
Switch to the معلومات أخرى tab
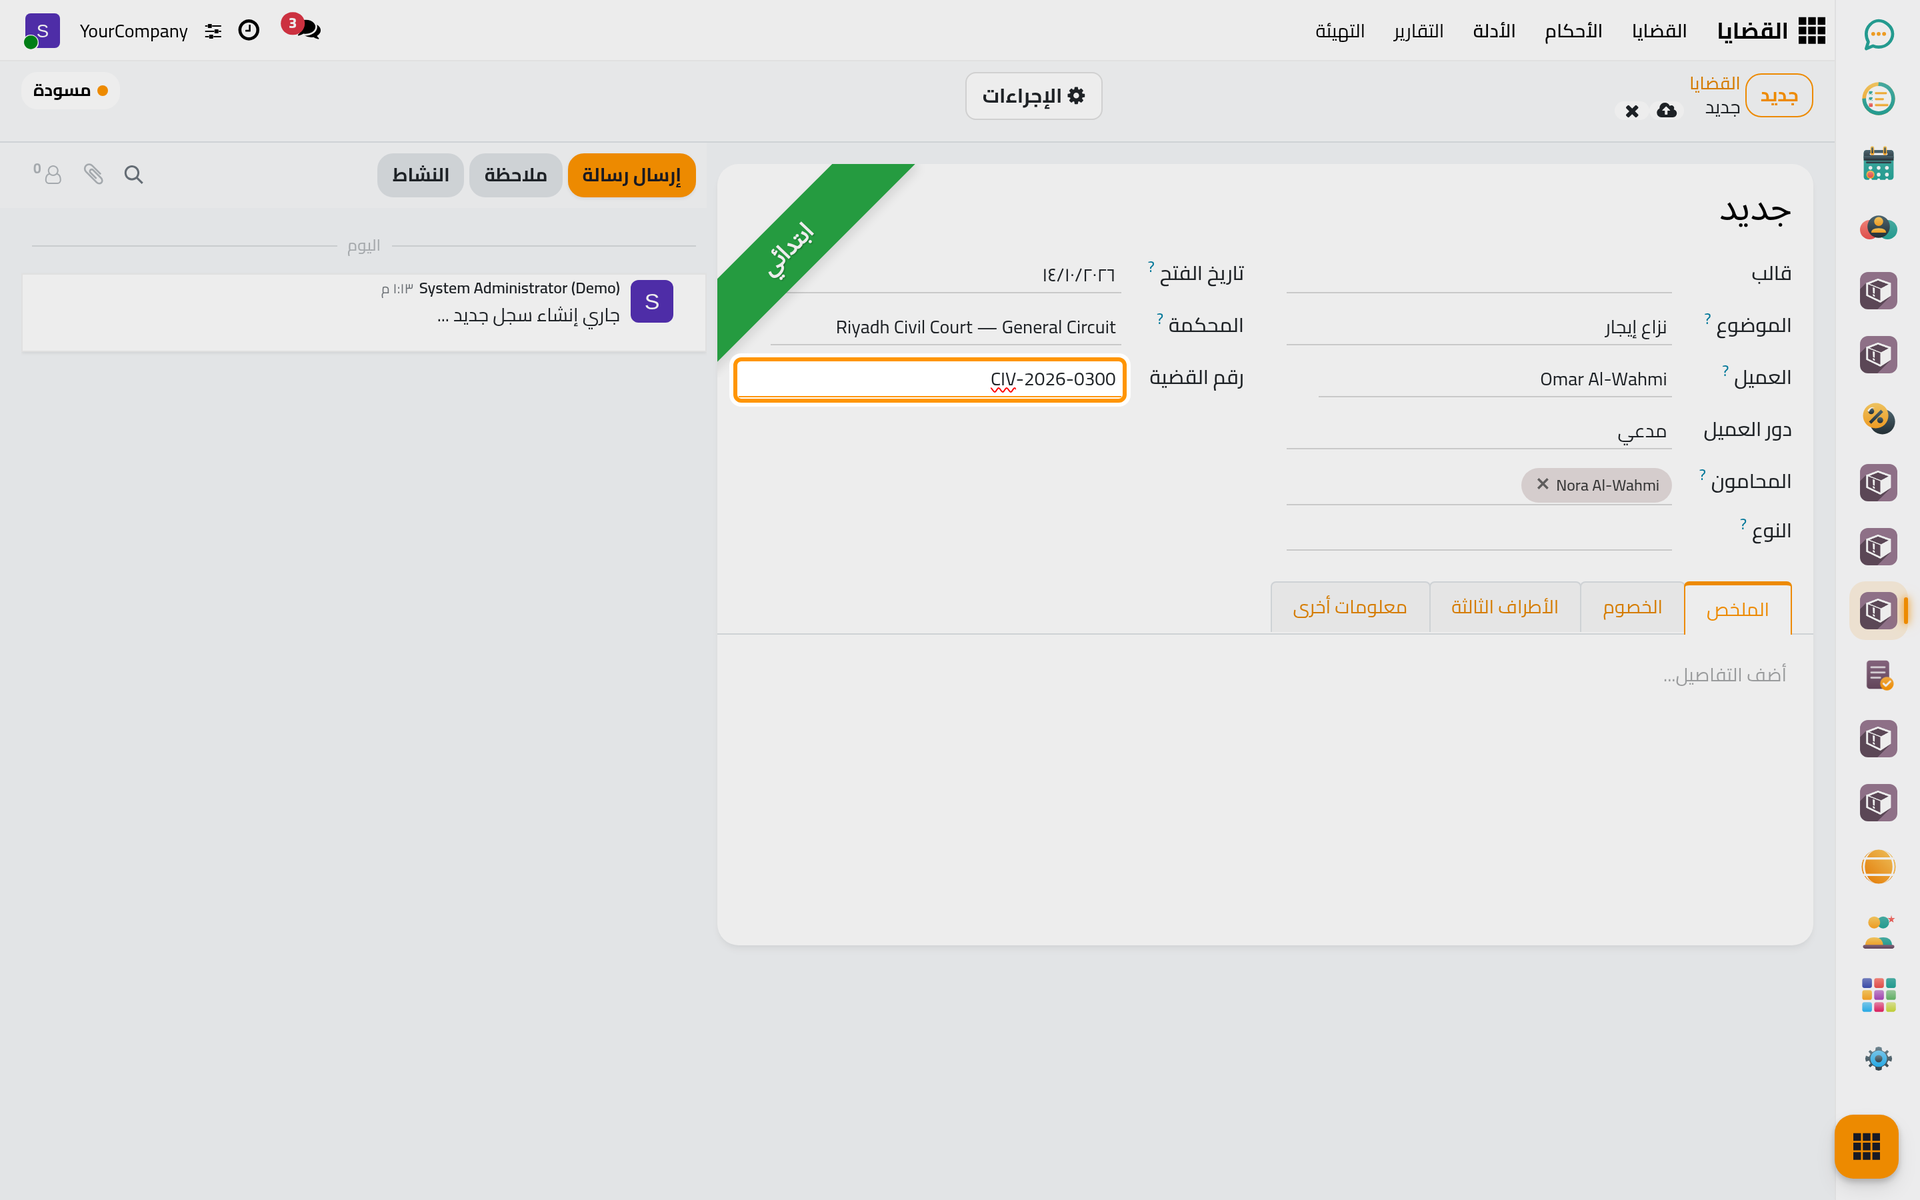tap(1350, 607)
